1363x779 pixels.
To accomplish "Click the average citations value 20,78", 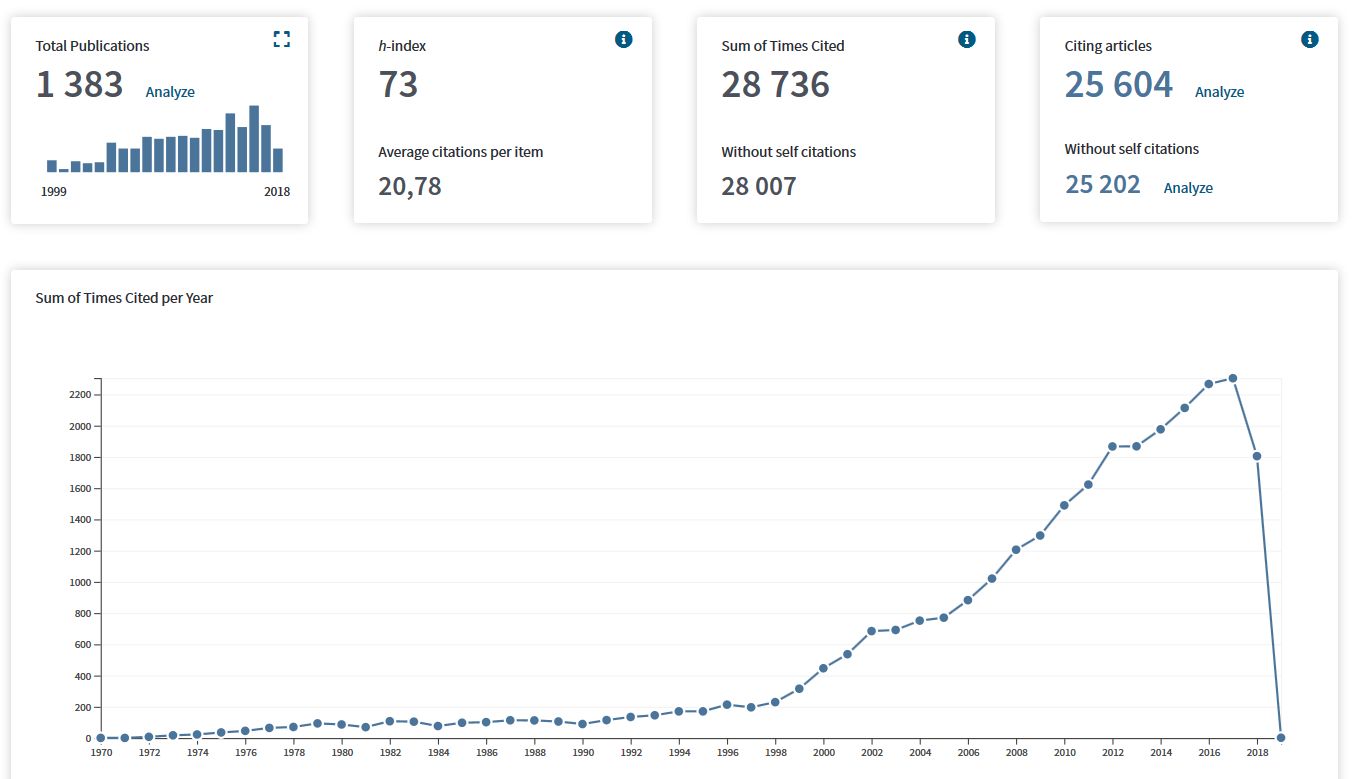I will [x=410, y=186].
